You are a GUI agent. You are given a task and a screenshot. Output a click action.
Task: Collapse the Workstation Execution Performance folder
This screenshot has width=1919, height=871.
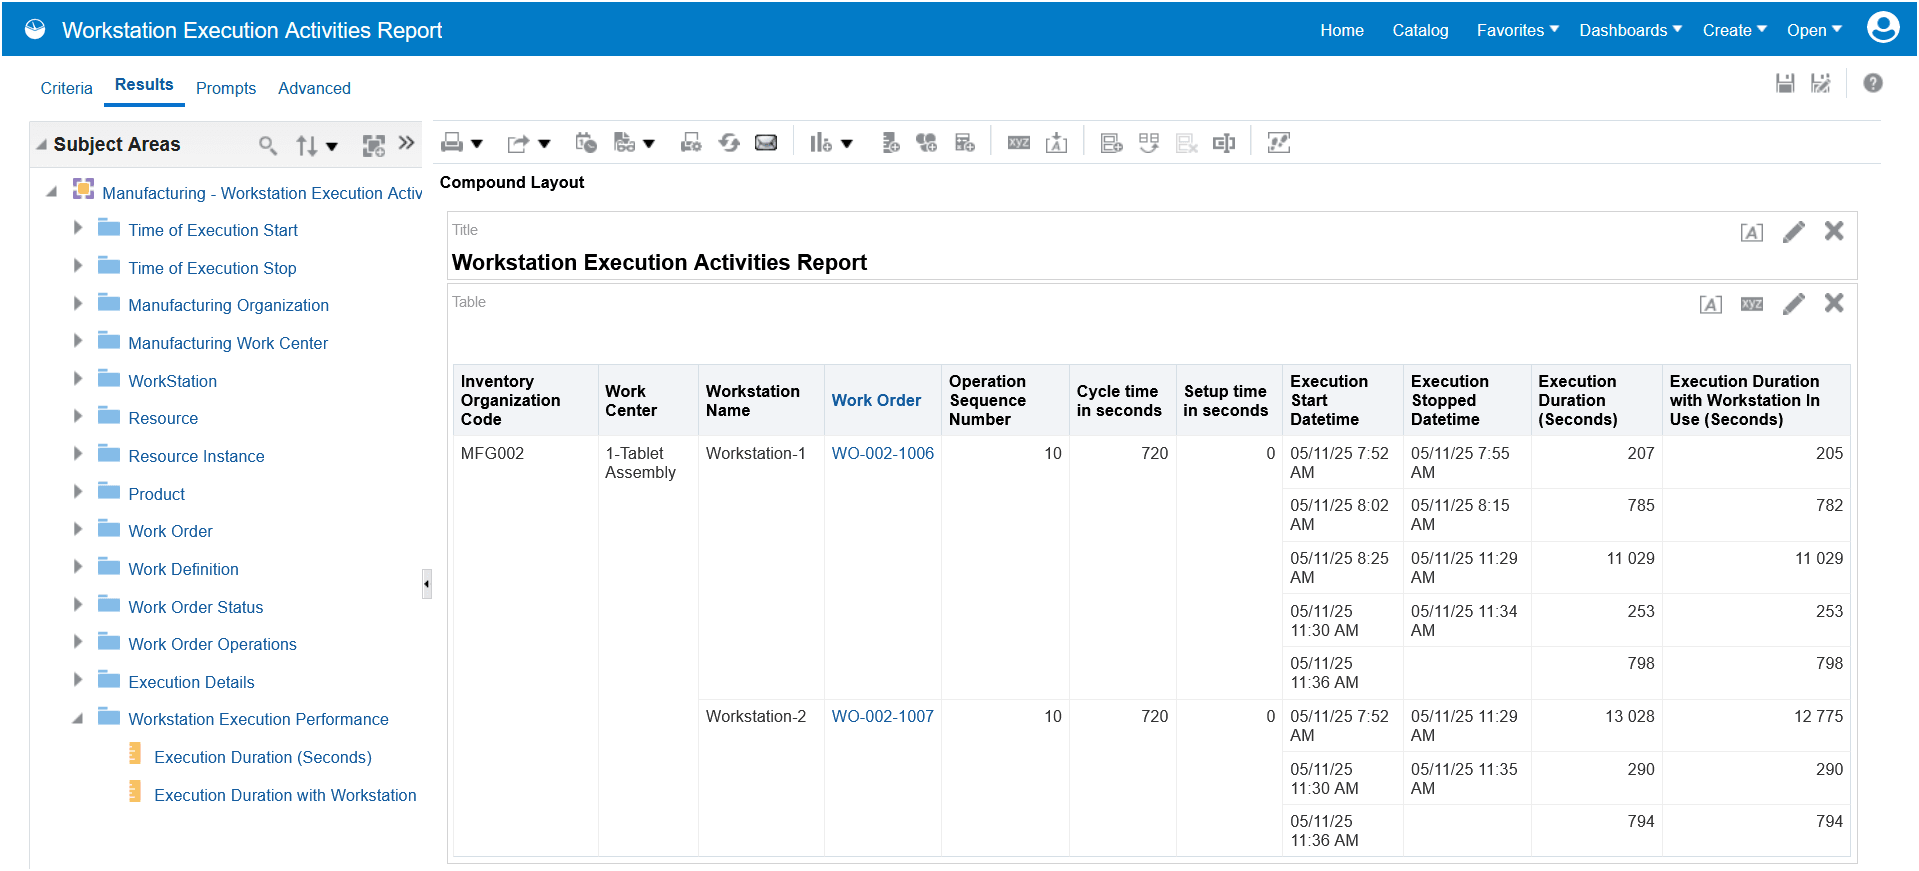(78, 719)
